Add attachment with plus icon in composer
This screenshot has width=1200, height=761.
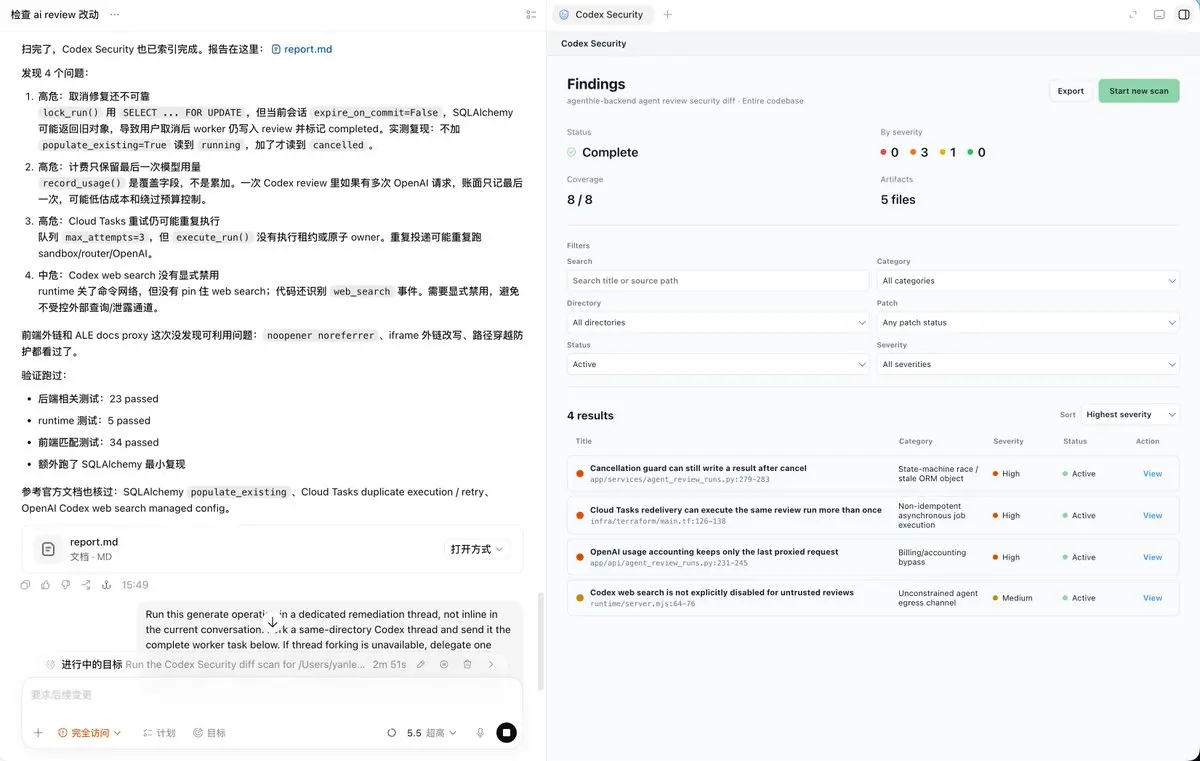(x=38, y=733)
